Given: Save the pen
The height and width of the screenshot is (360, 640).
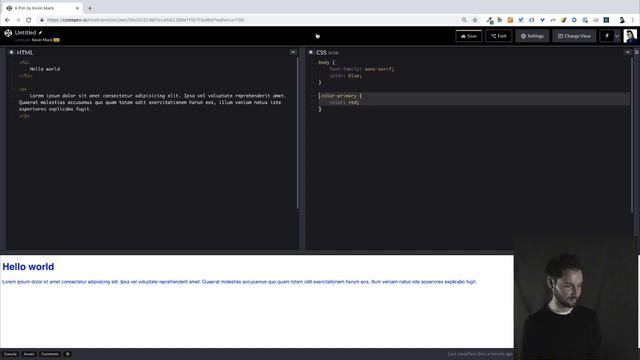Looking at the screenshot, I should tap(468, 36).
